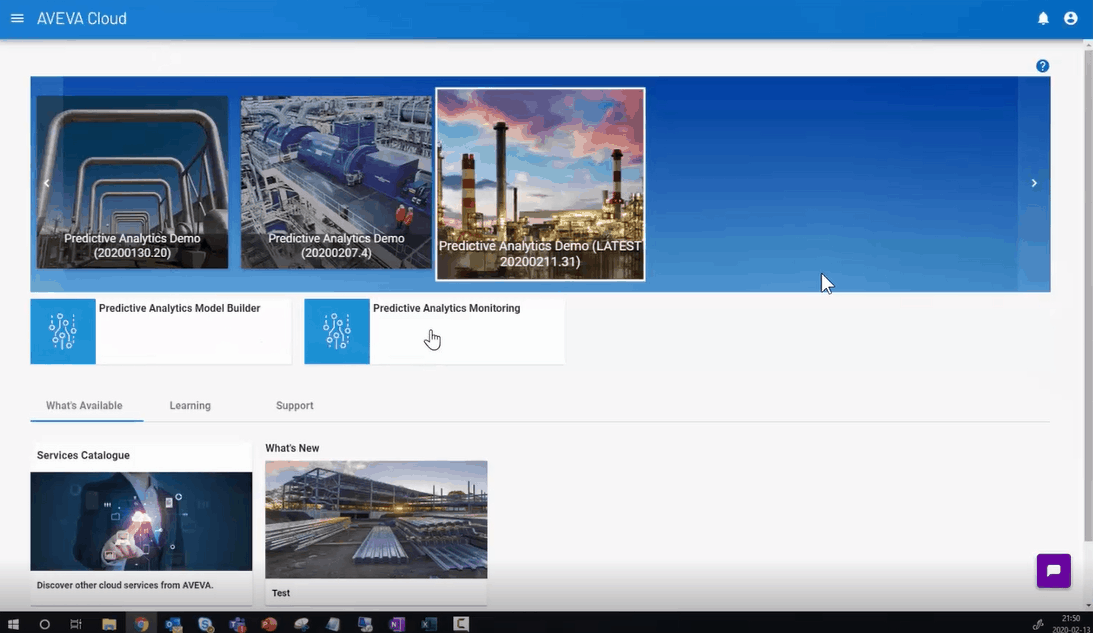Image resolution: width=1093 pixels, height=633 pixels.
Task: Open Cortana search circle in taskbar
Action: (x=45, y=624)
